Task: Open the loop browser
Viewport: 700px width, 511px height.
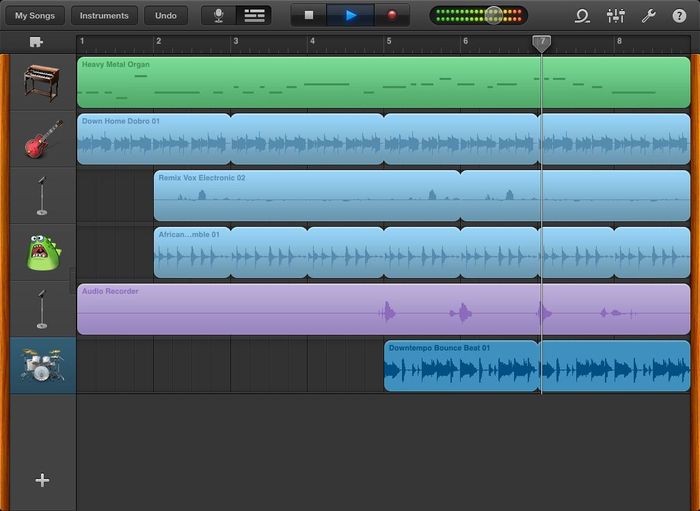Action: (582, 16)
